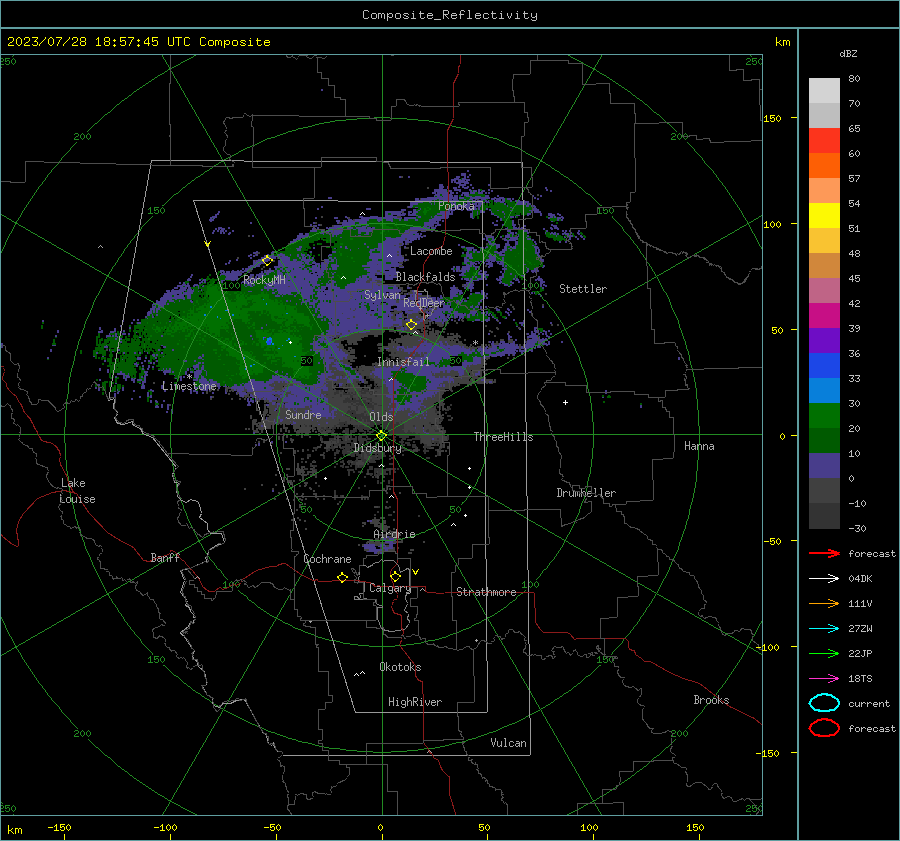Click the Sylvan label

(x=382, y=295)
